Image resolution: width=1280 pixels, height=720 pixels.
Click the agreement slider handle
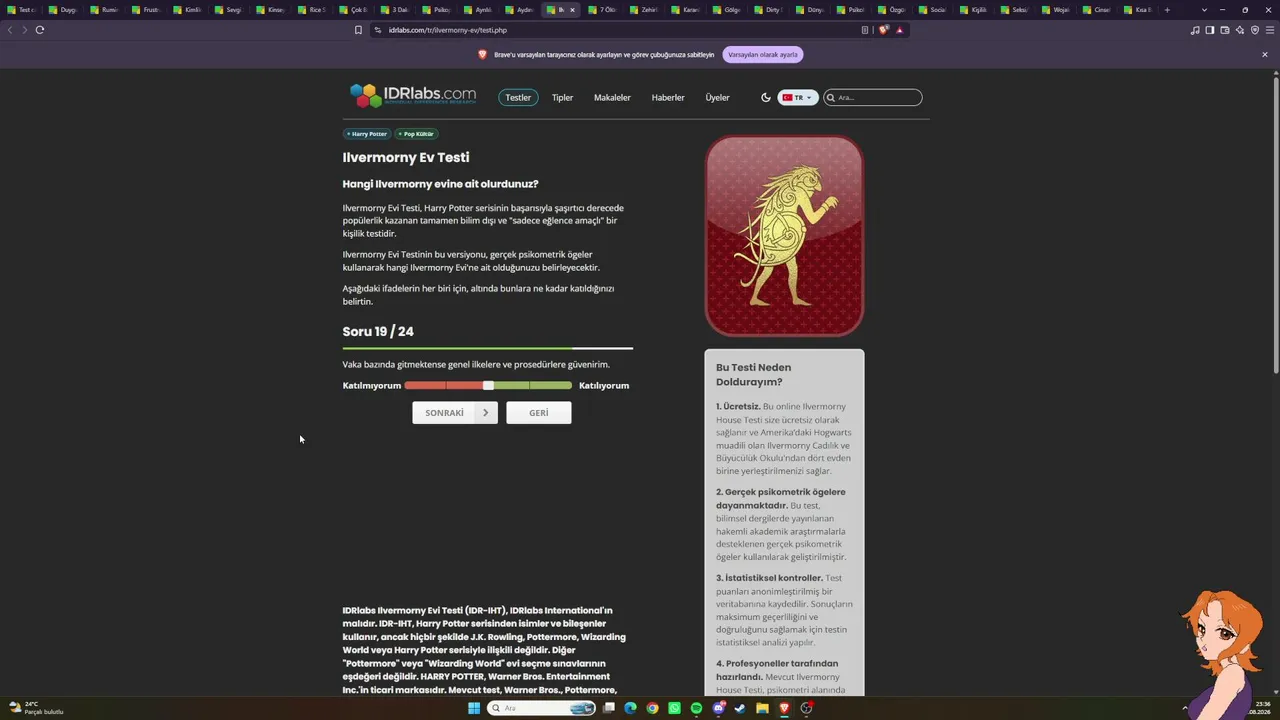coord(488,386)
